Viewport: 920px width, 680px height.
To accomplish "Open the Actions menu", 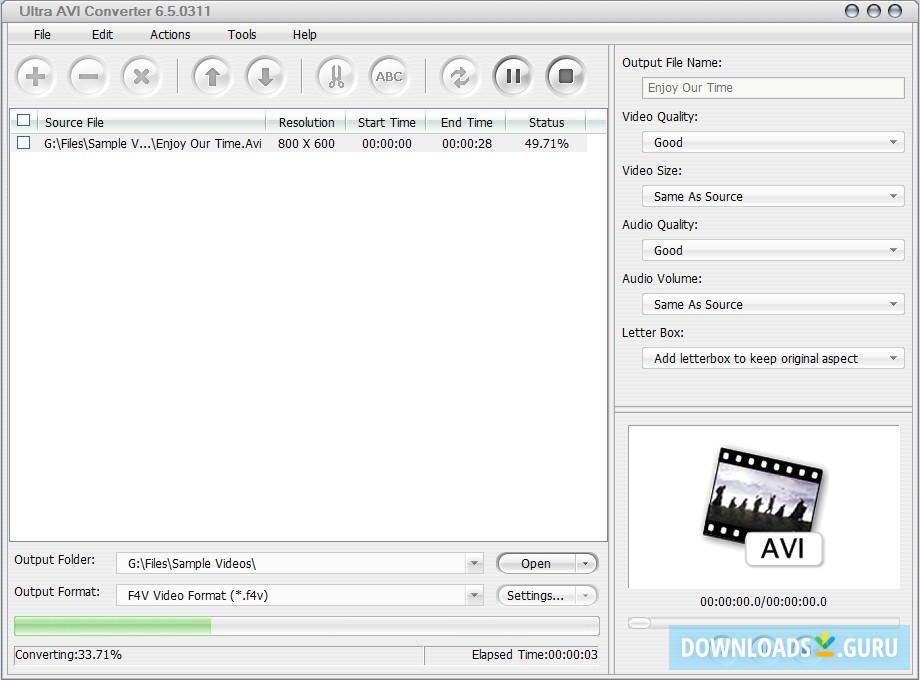I will 169,34.
